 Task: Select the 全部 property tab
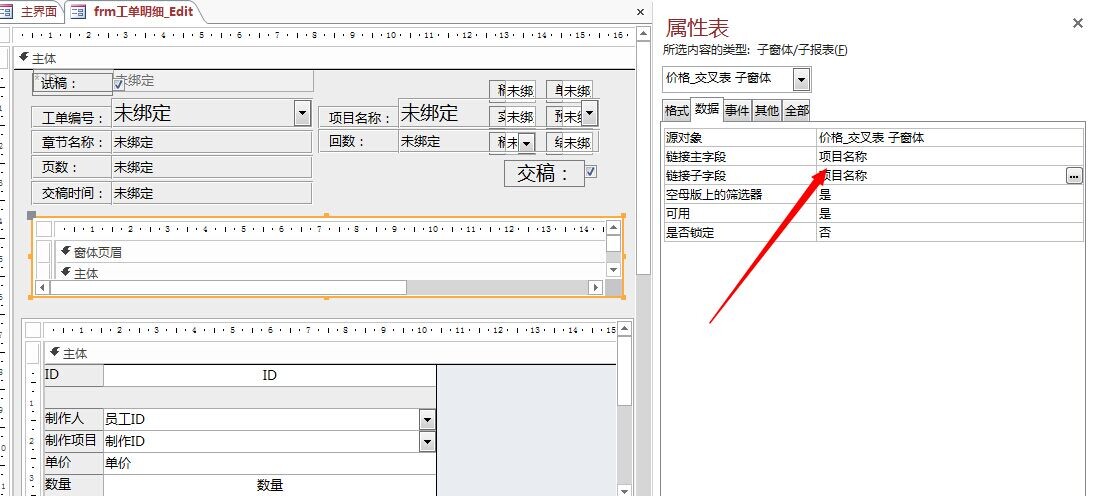tap(796, 111)
